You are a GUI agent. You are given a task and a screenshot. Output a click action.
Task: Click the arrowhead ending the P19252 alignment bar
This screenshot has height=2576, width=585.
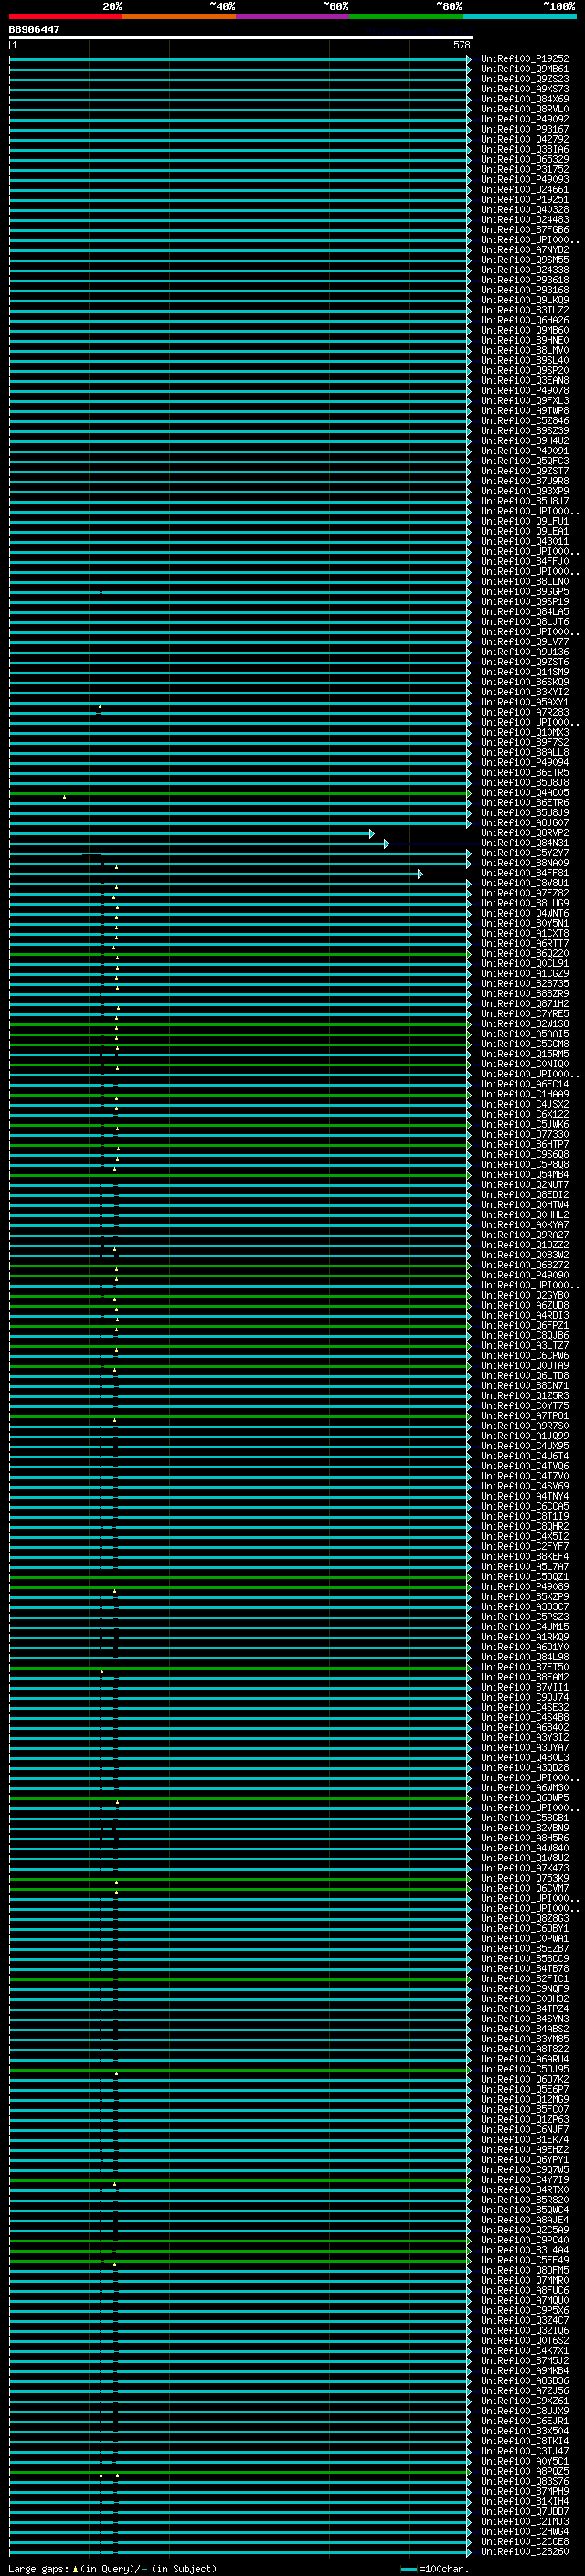tap(468, 59)
